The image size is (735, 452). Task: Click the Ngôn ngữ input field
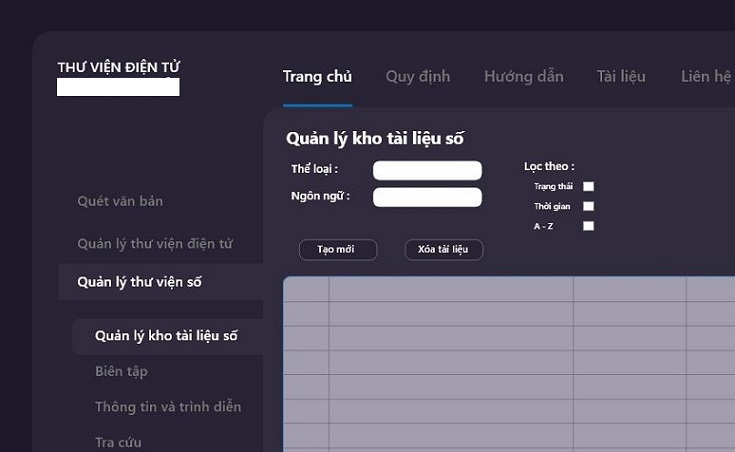tap(427, 197)
